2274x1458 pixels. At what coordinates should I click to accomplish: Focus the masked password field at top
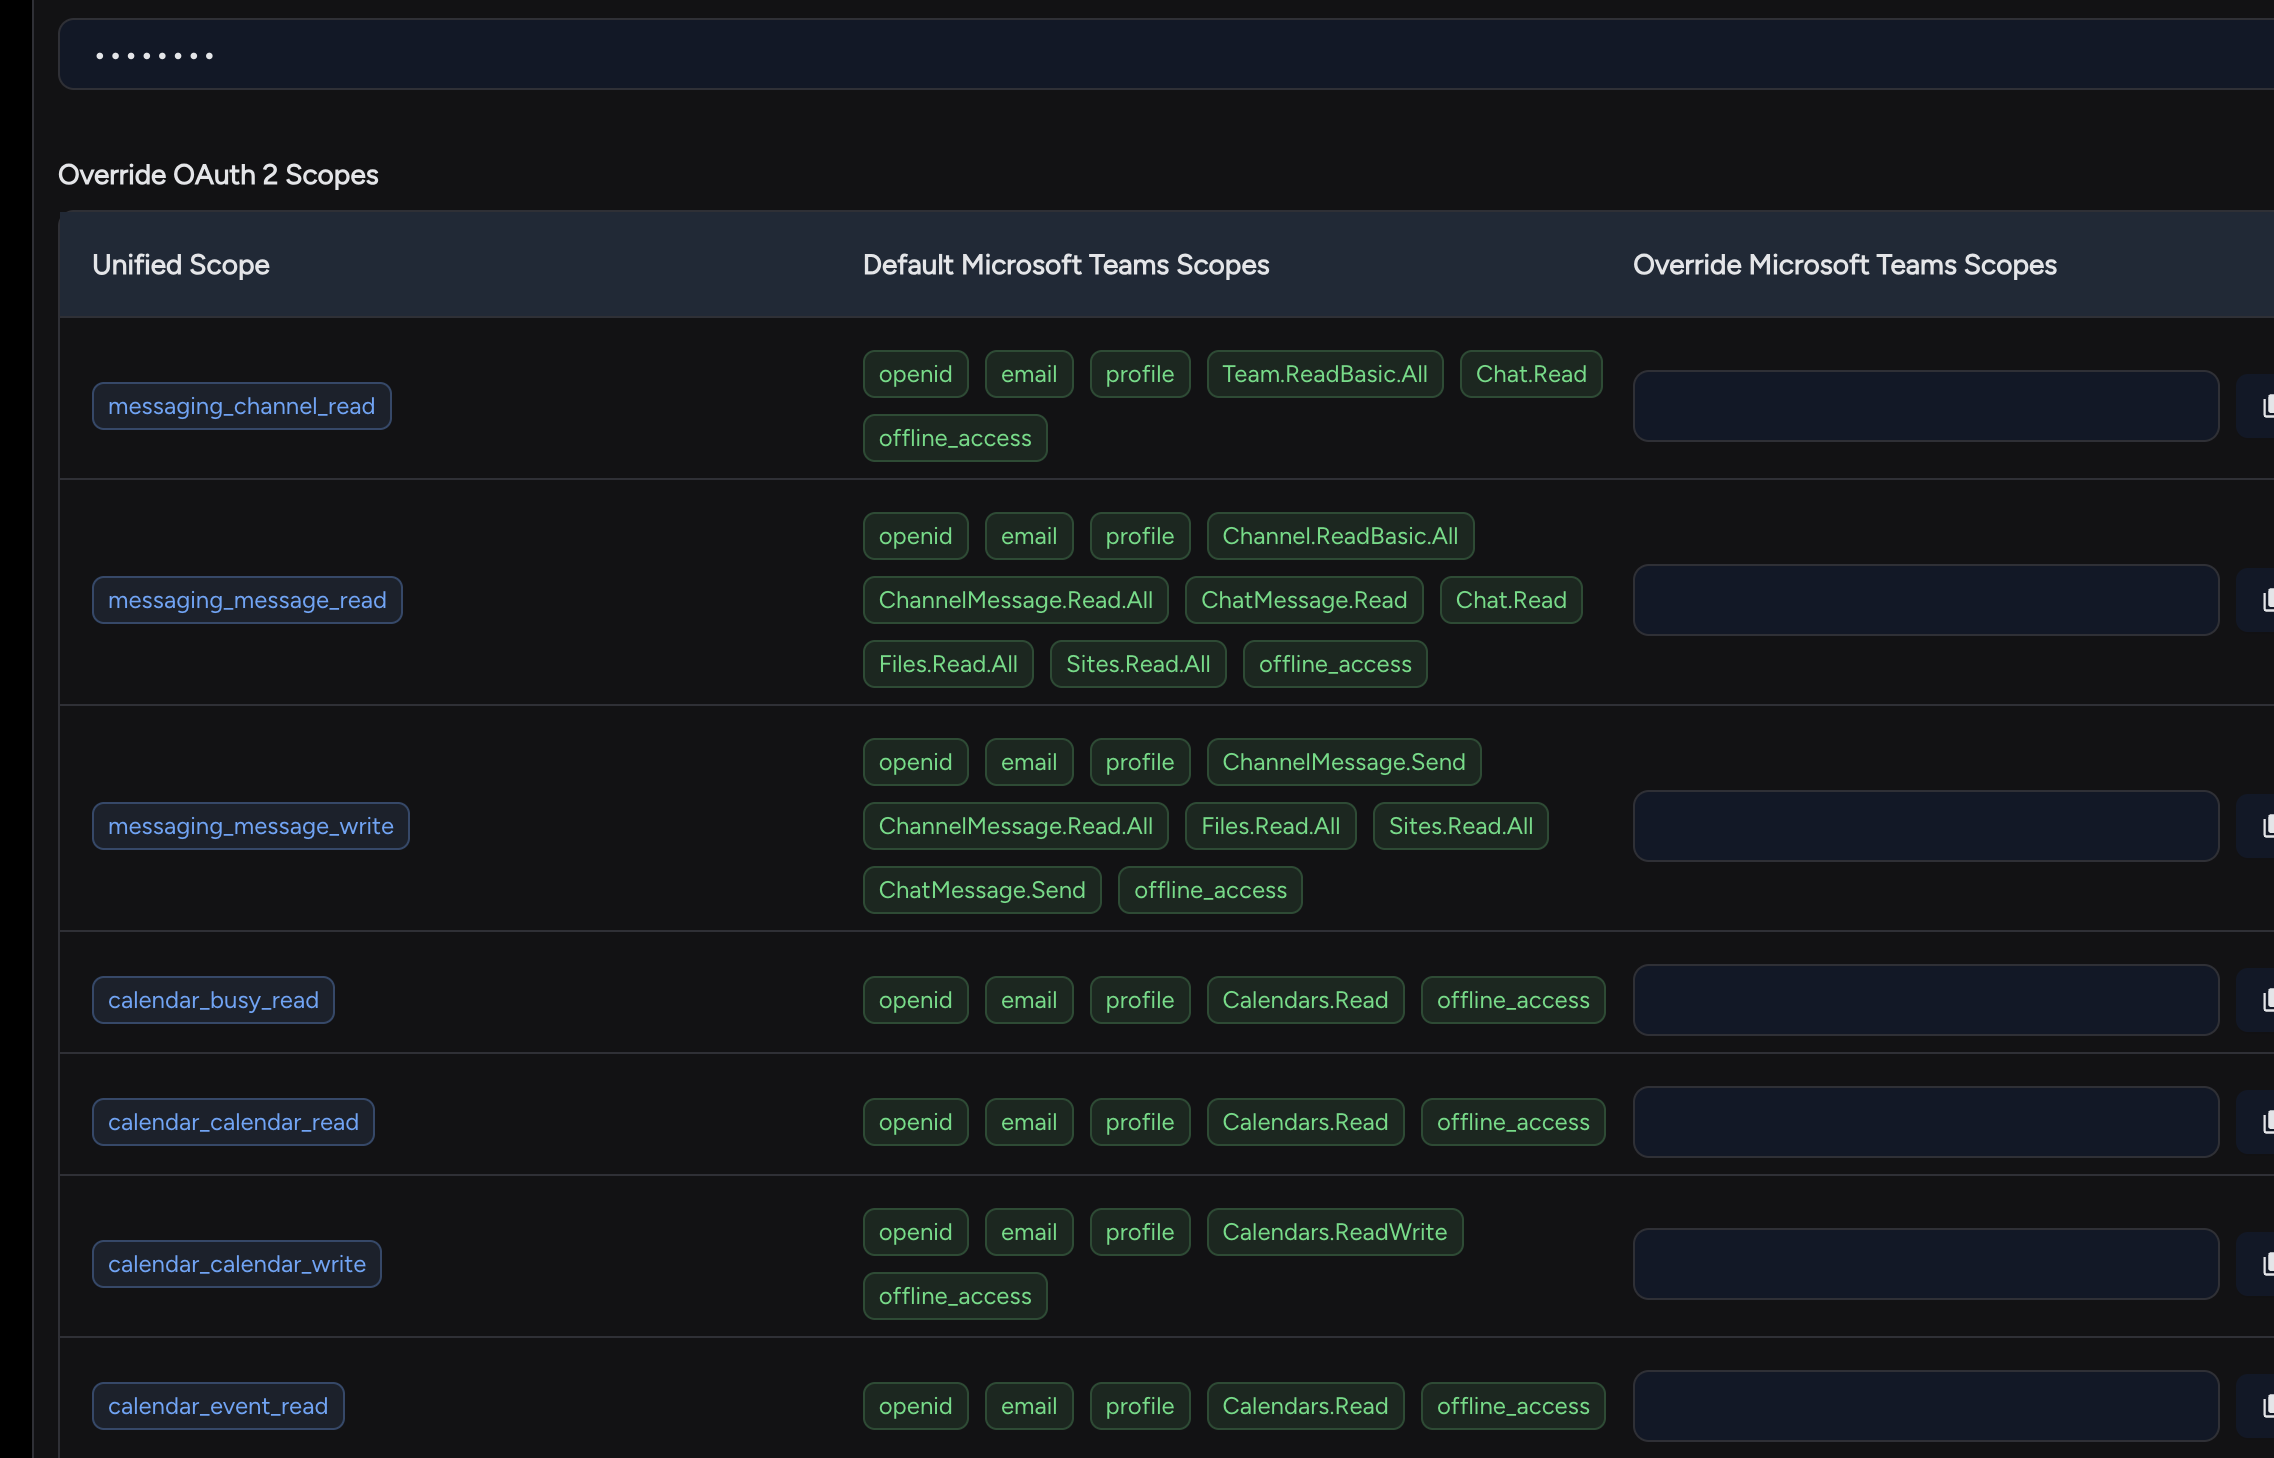tap(1166, 55)
